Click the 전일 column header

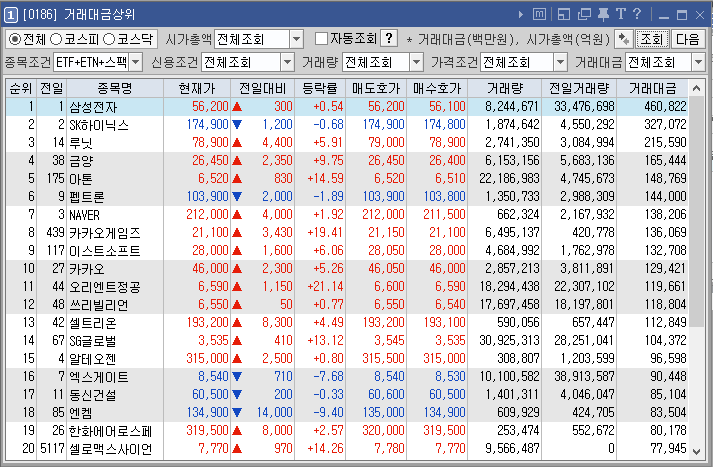click(51, 89)
